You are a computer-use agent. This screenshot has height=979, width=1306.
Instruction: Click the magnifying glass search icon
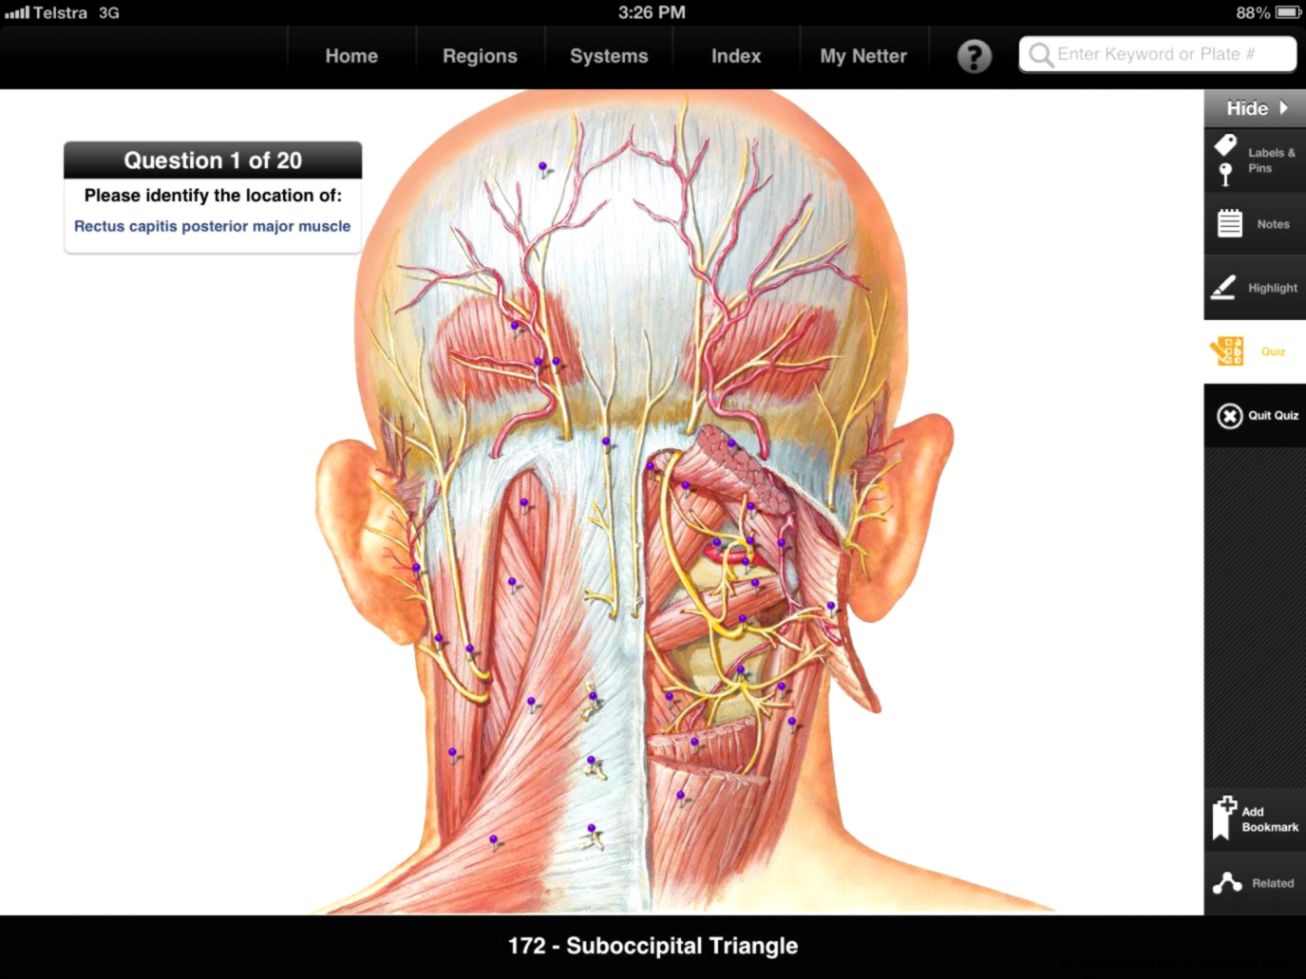[1041, 55]
